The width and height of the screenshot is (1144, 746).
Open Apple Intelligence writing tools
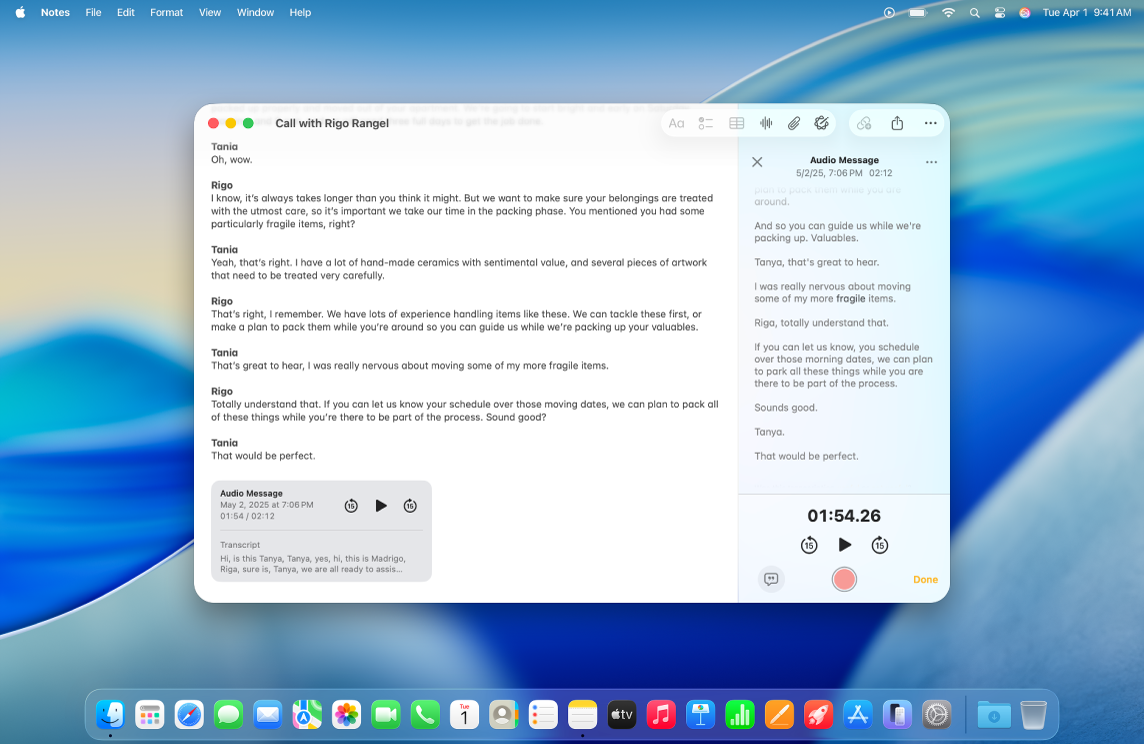click(x=822, y=122)
